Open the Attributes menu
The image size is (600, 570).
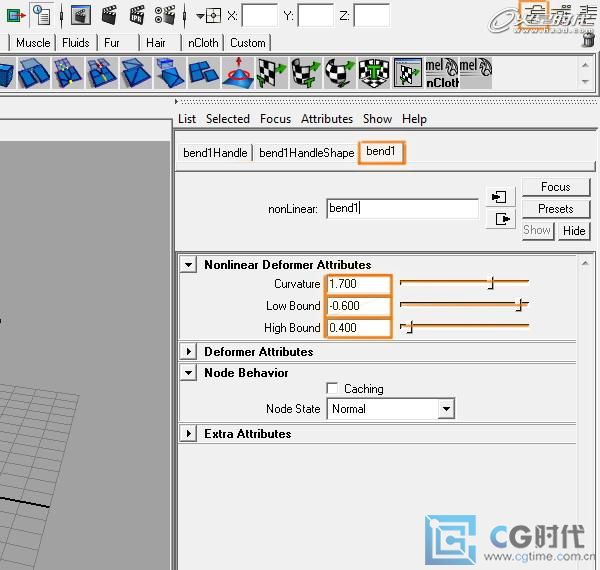click(327, 119)
